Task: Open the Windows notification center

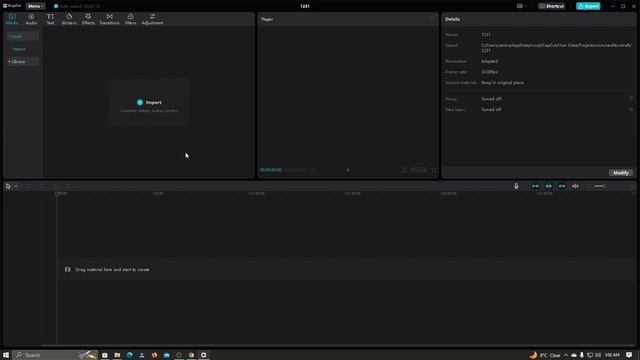Action: coord(629,355)
